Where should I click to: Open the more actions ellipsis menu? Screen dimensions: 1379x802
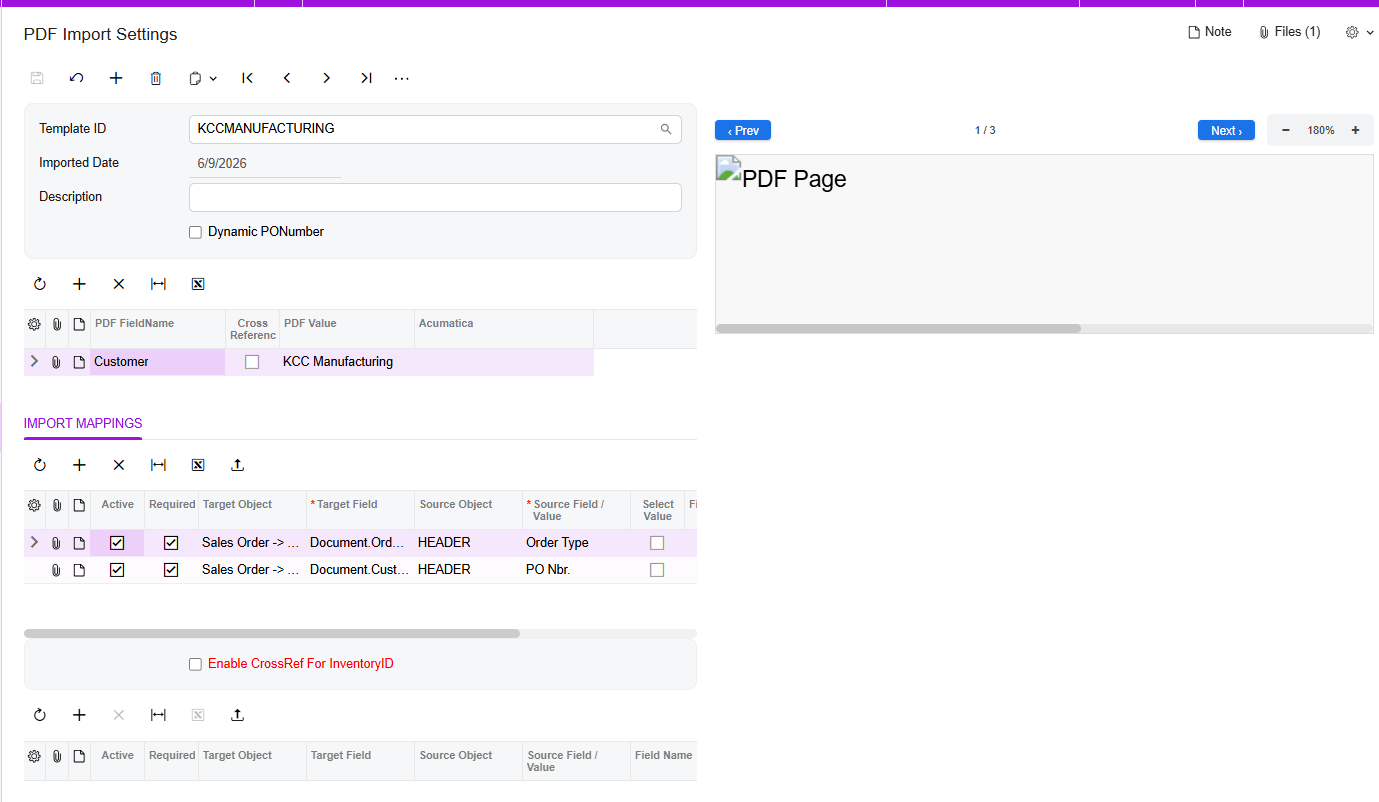[x=402, y=78]
